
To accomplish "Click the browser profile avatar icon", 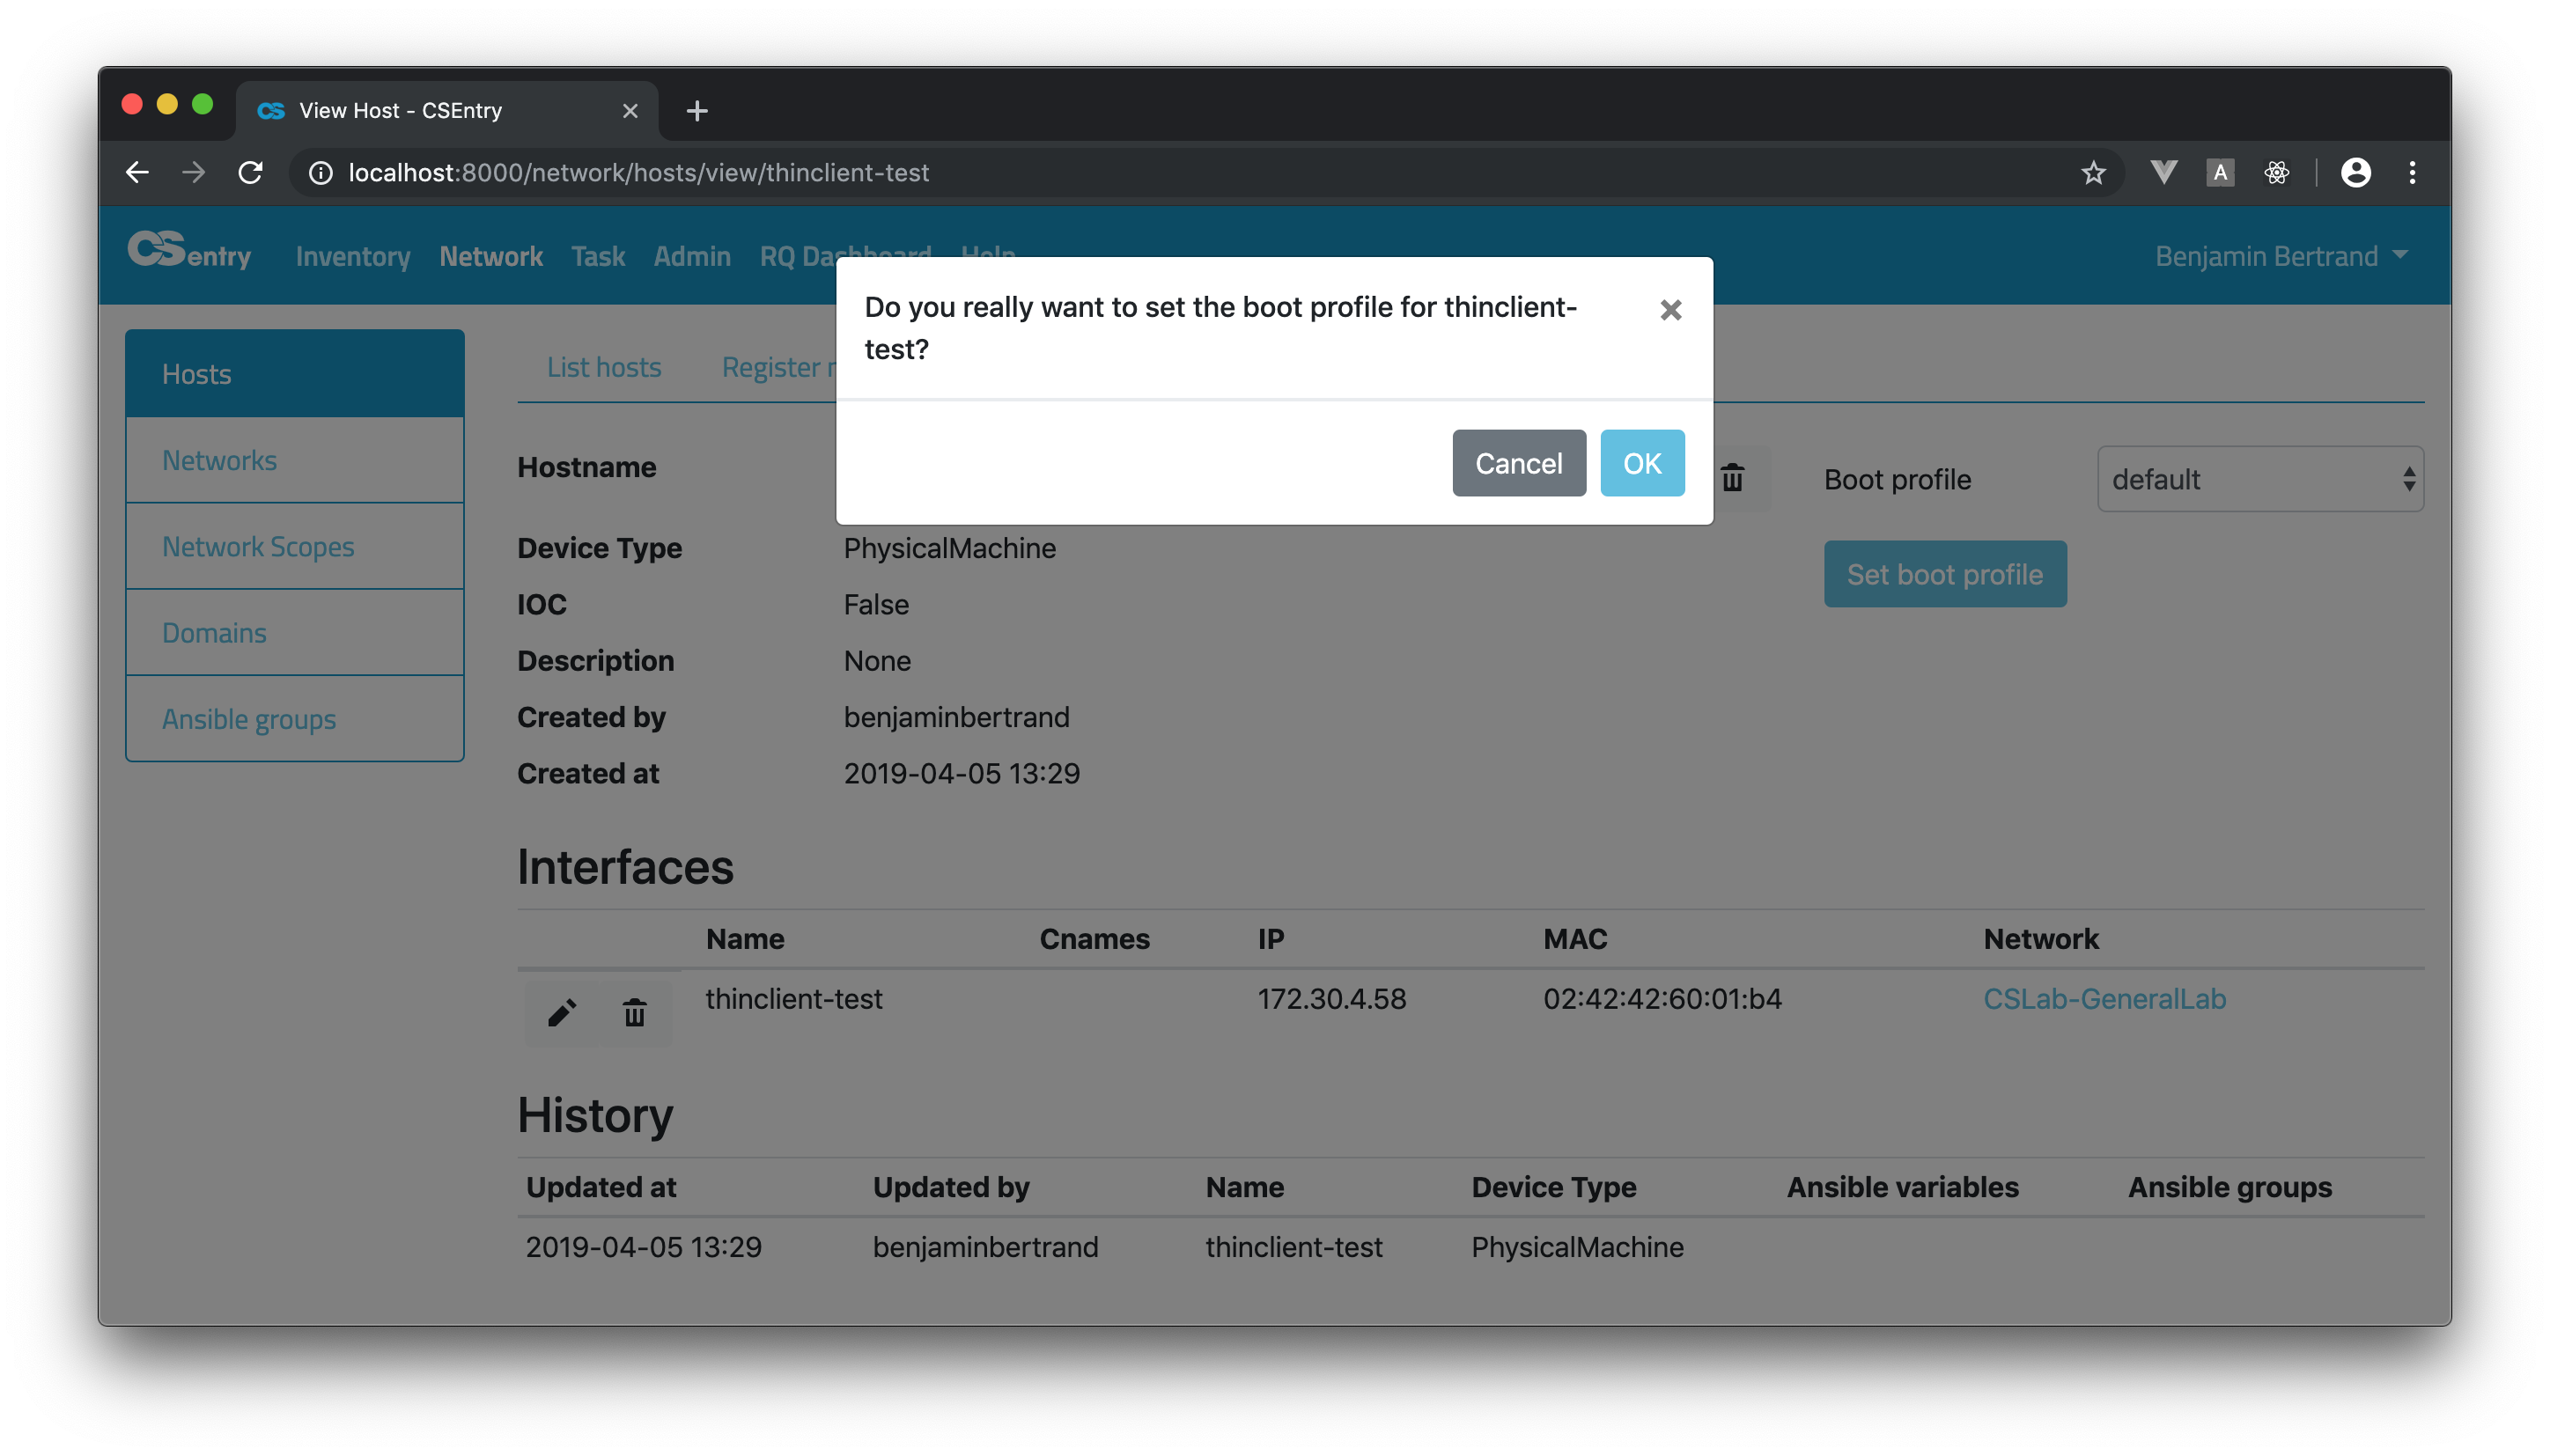I will point(2355,173).
